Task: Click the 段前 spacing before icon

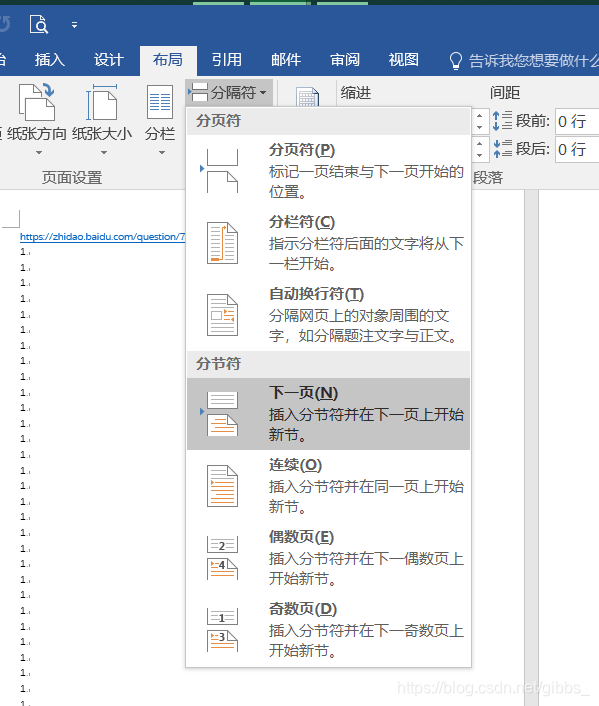Action: tap(502, 121)
